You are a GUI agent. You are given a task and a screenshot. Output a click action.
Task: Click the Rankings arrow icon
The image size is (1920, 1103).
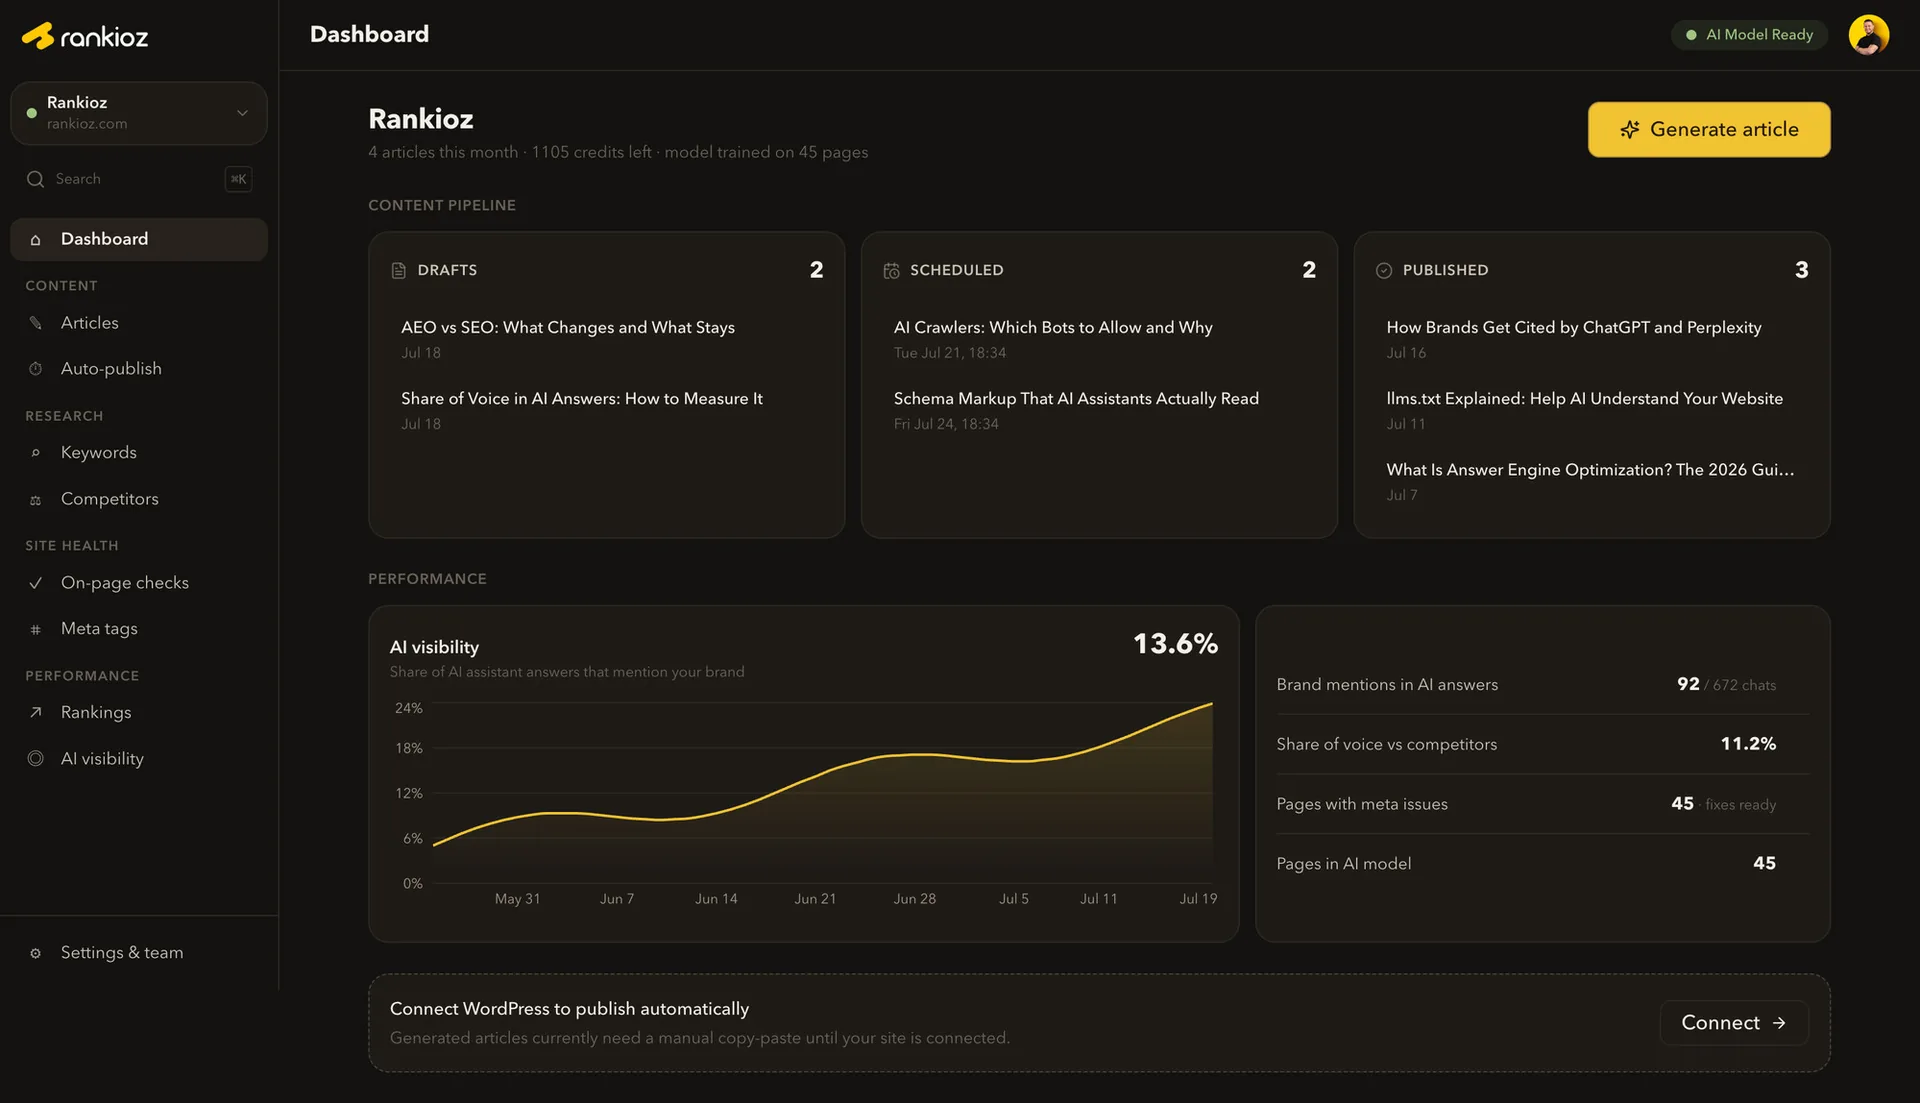coord(36,713)
